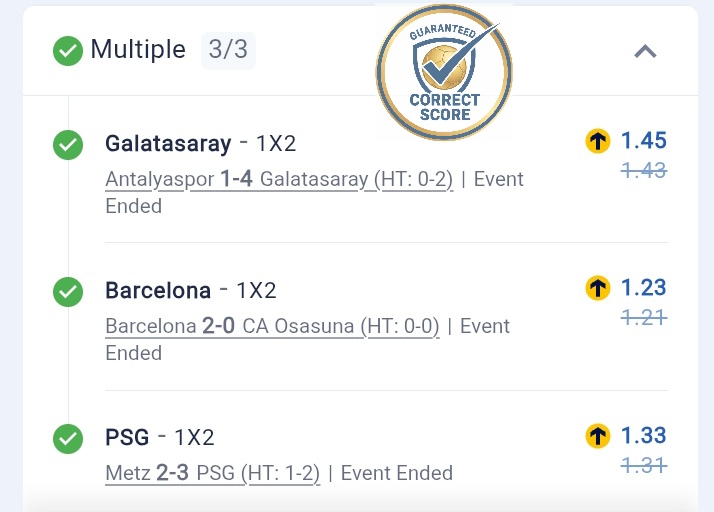Click the yellow odds-up arrow near 1.45
Image resolution: width=714 pixels, height=512 pixels.
coord(598,142)
